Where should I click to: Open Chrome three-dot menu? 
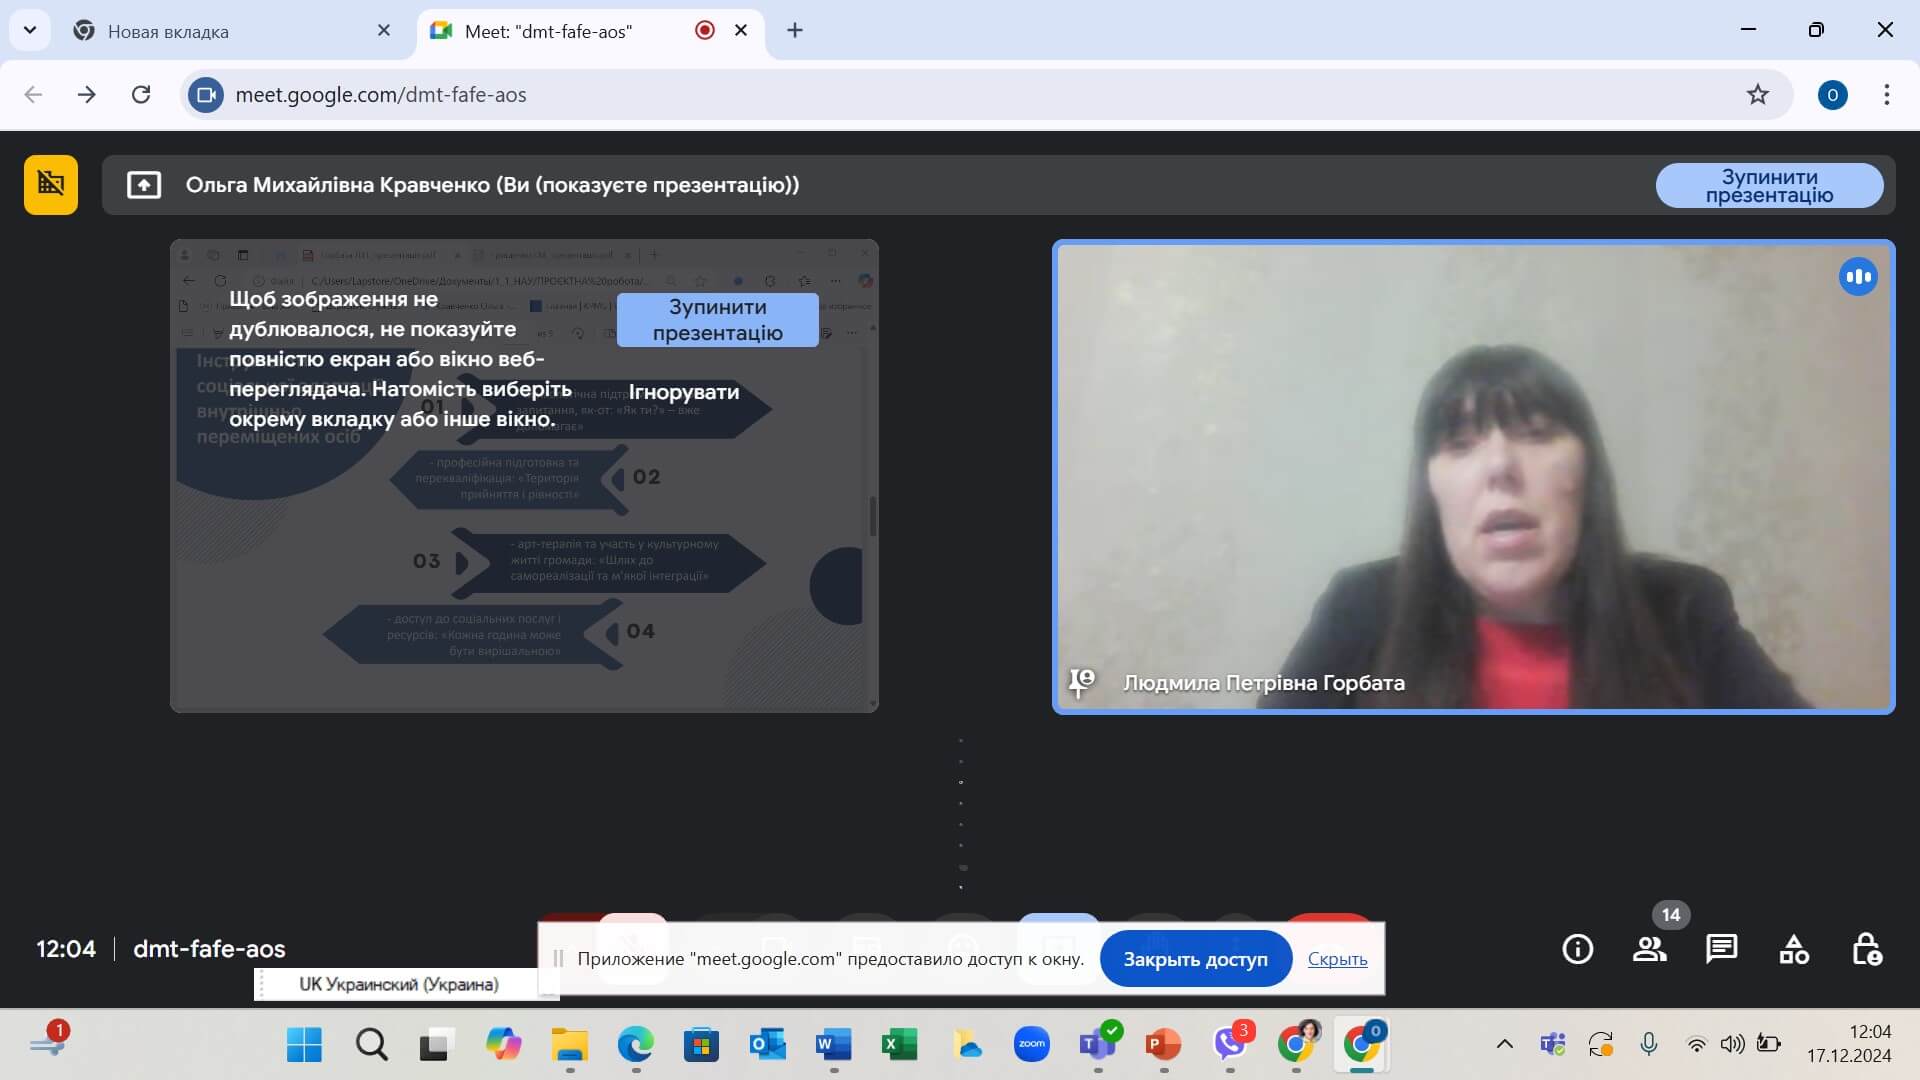(x=1886, y=95)
